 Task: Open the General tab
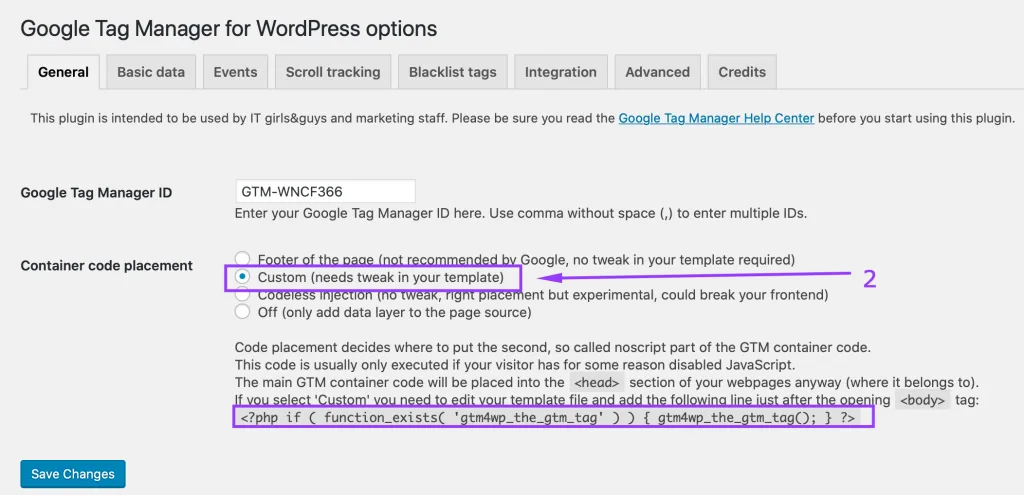pos(63,72)
